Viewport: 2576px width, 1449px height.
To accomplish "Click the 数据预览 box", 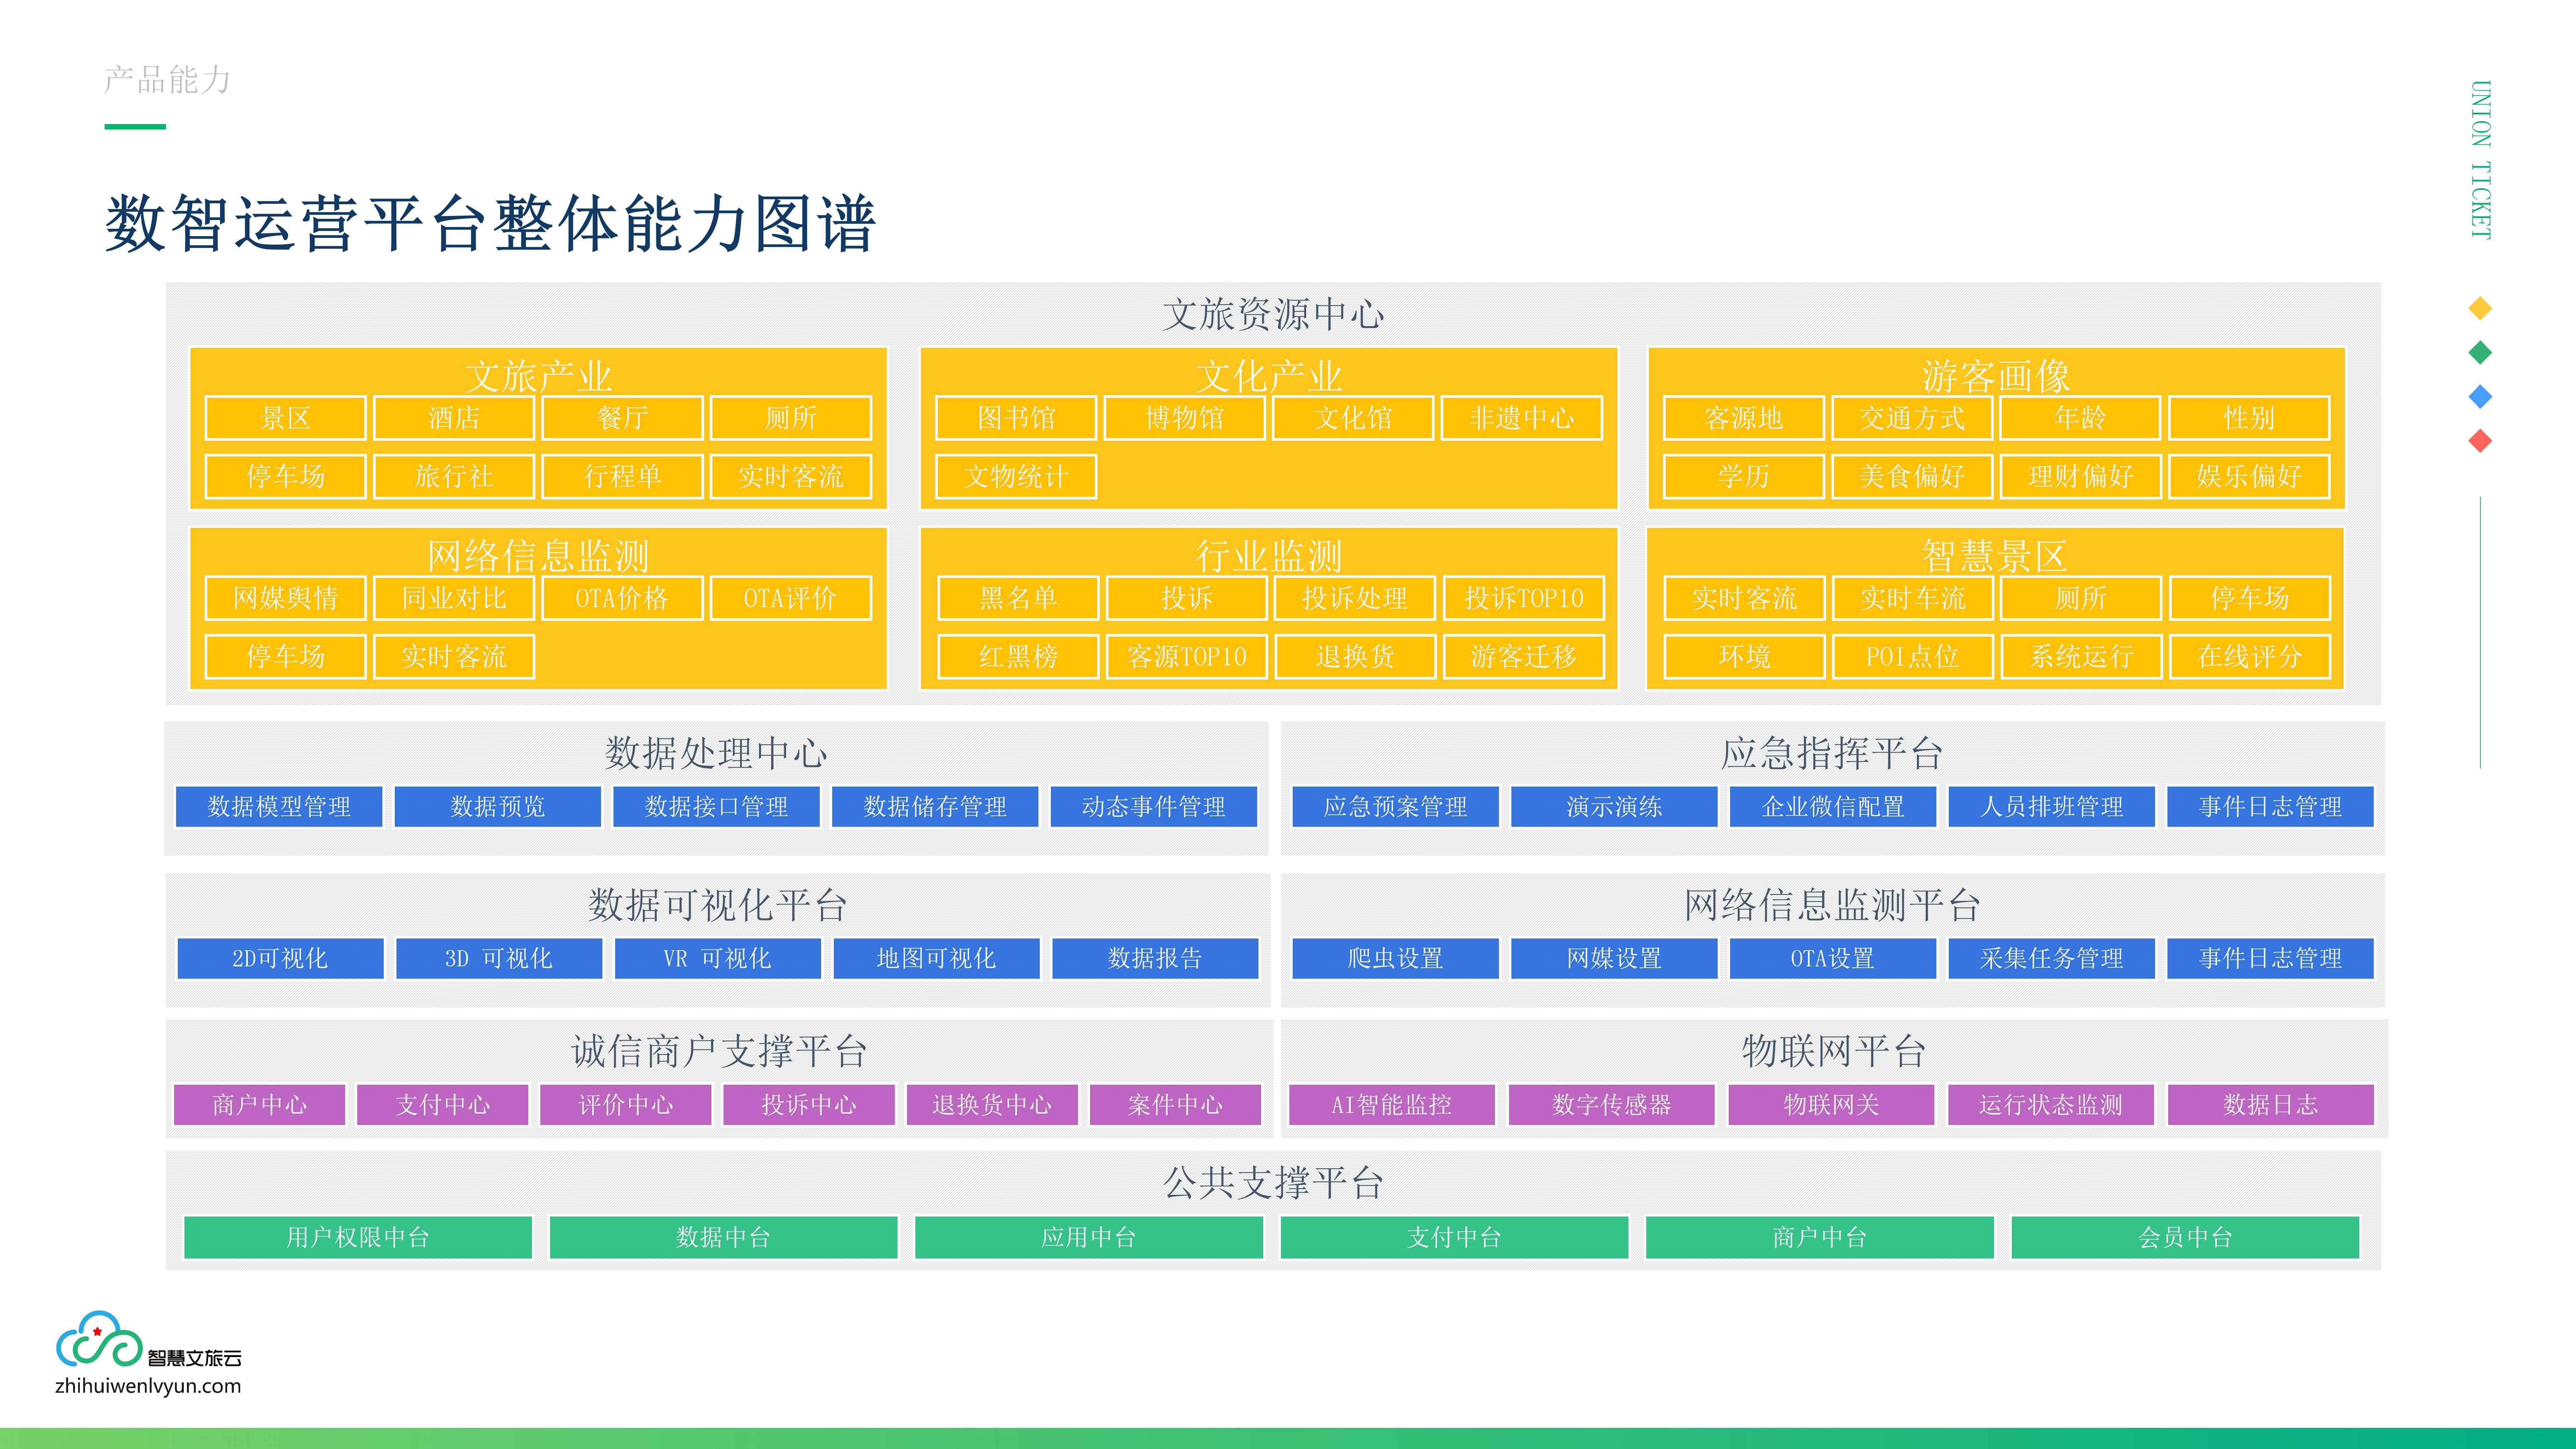I will [498, 807].
